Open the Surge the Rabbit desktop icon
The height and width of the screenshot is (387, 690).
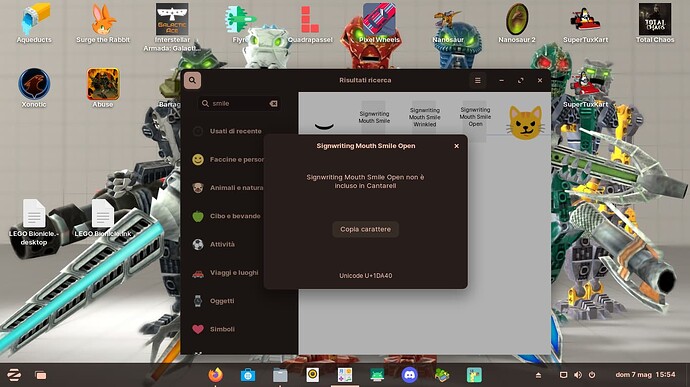[103, 23]
